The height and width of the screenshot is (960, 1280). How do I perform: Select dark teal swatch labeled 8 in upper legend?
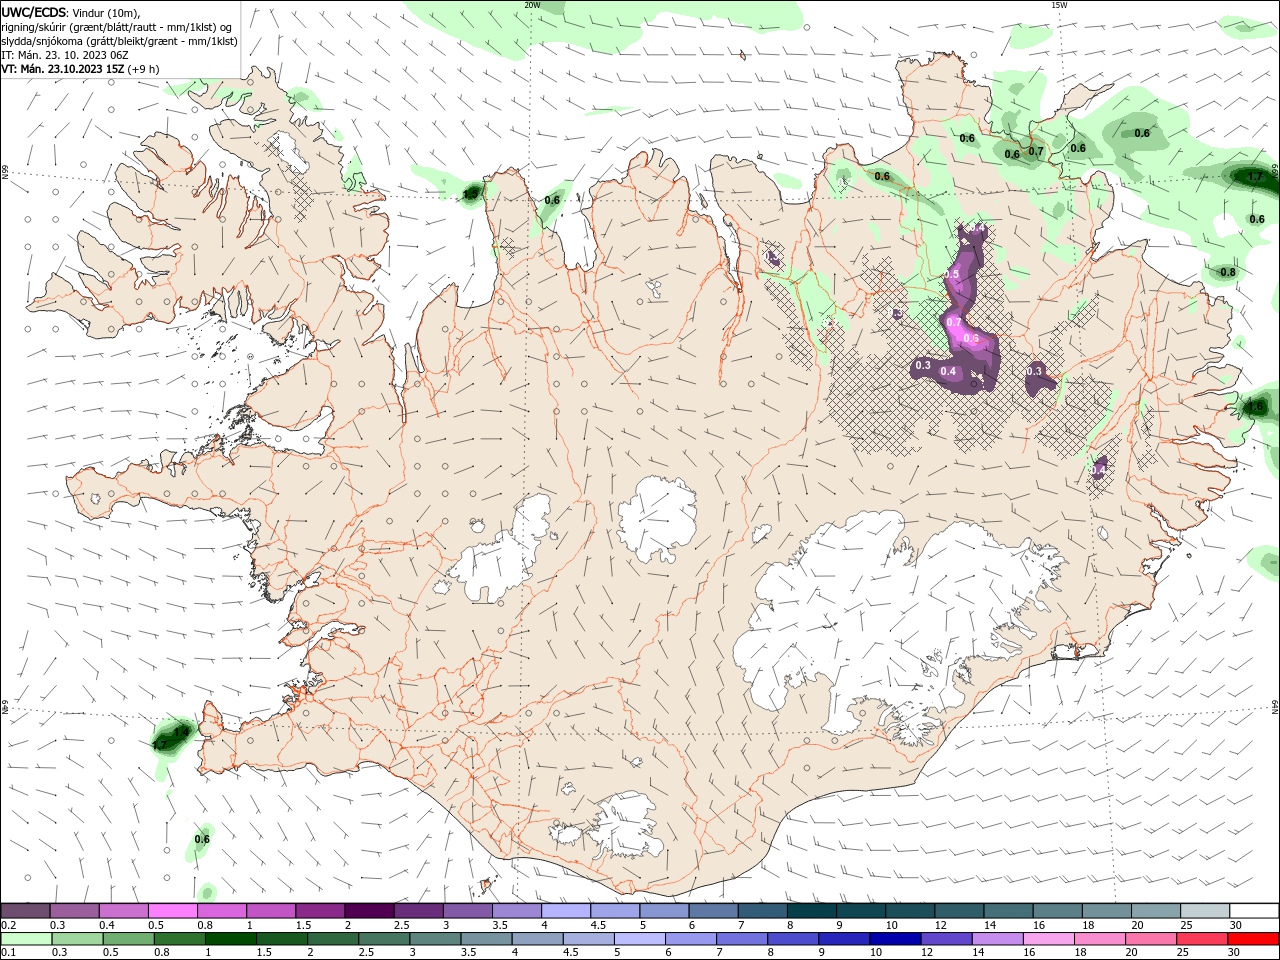[812, 910]
